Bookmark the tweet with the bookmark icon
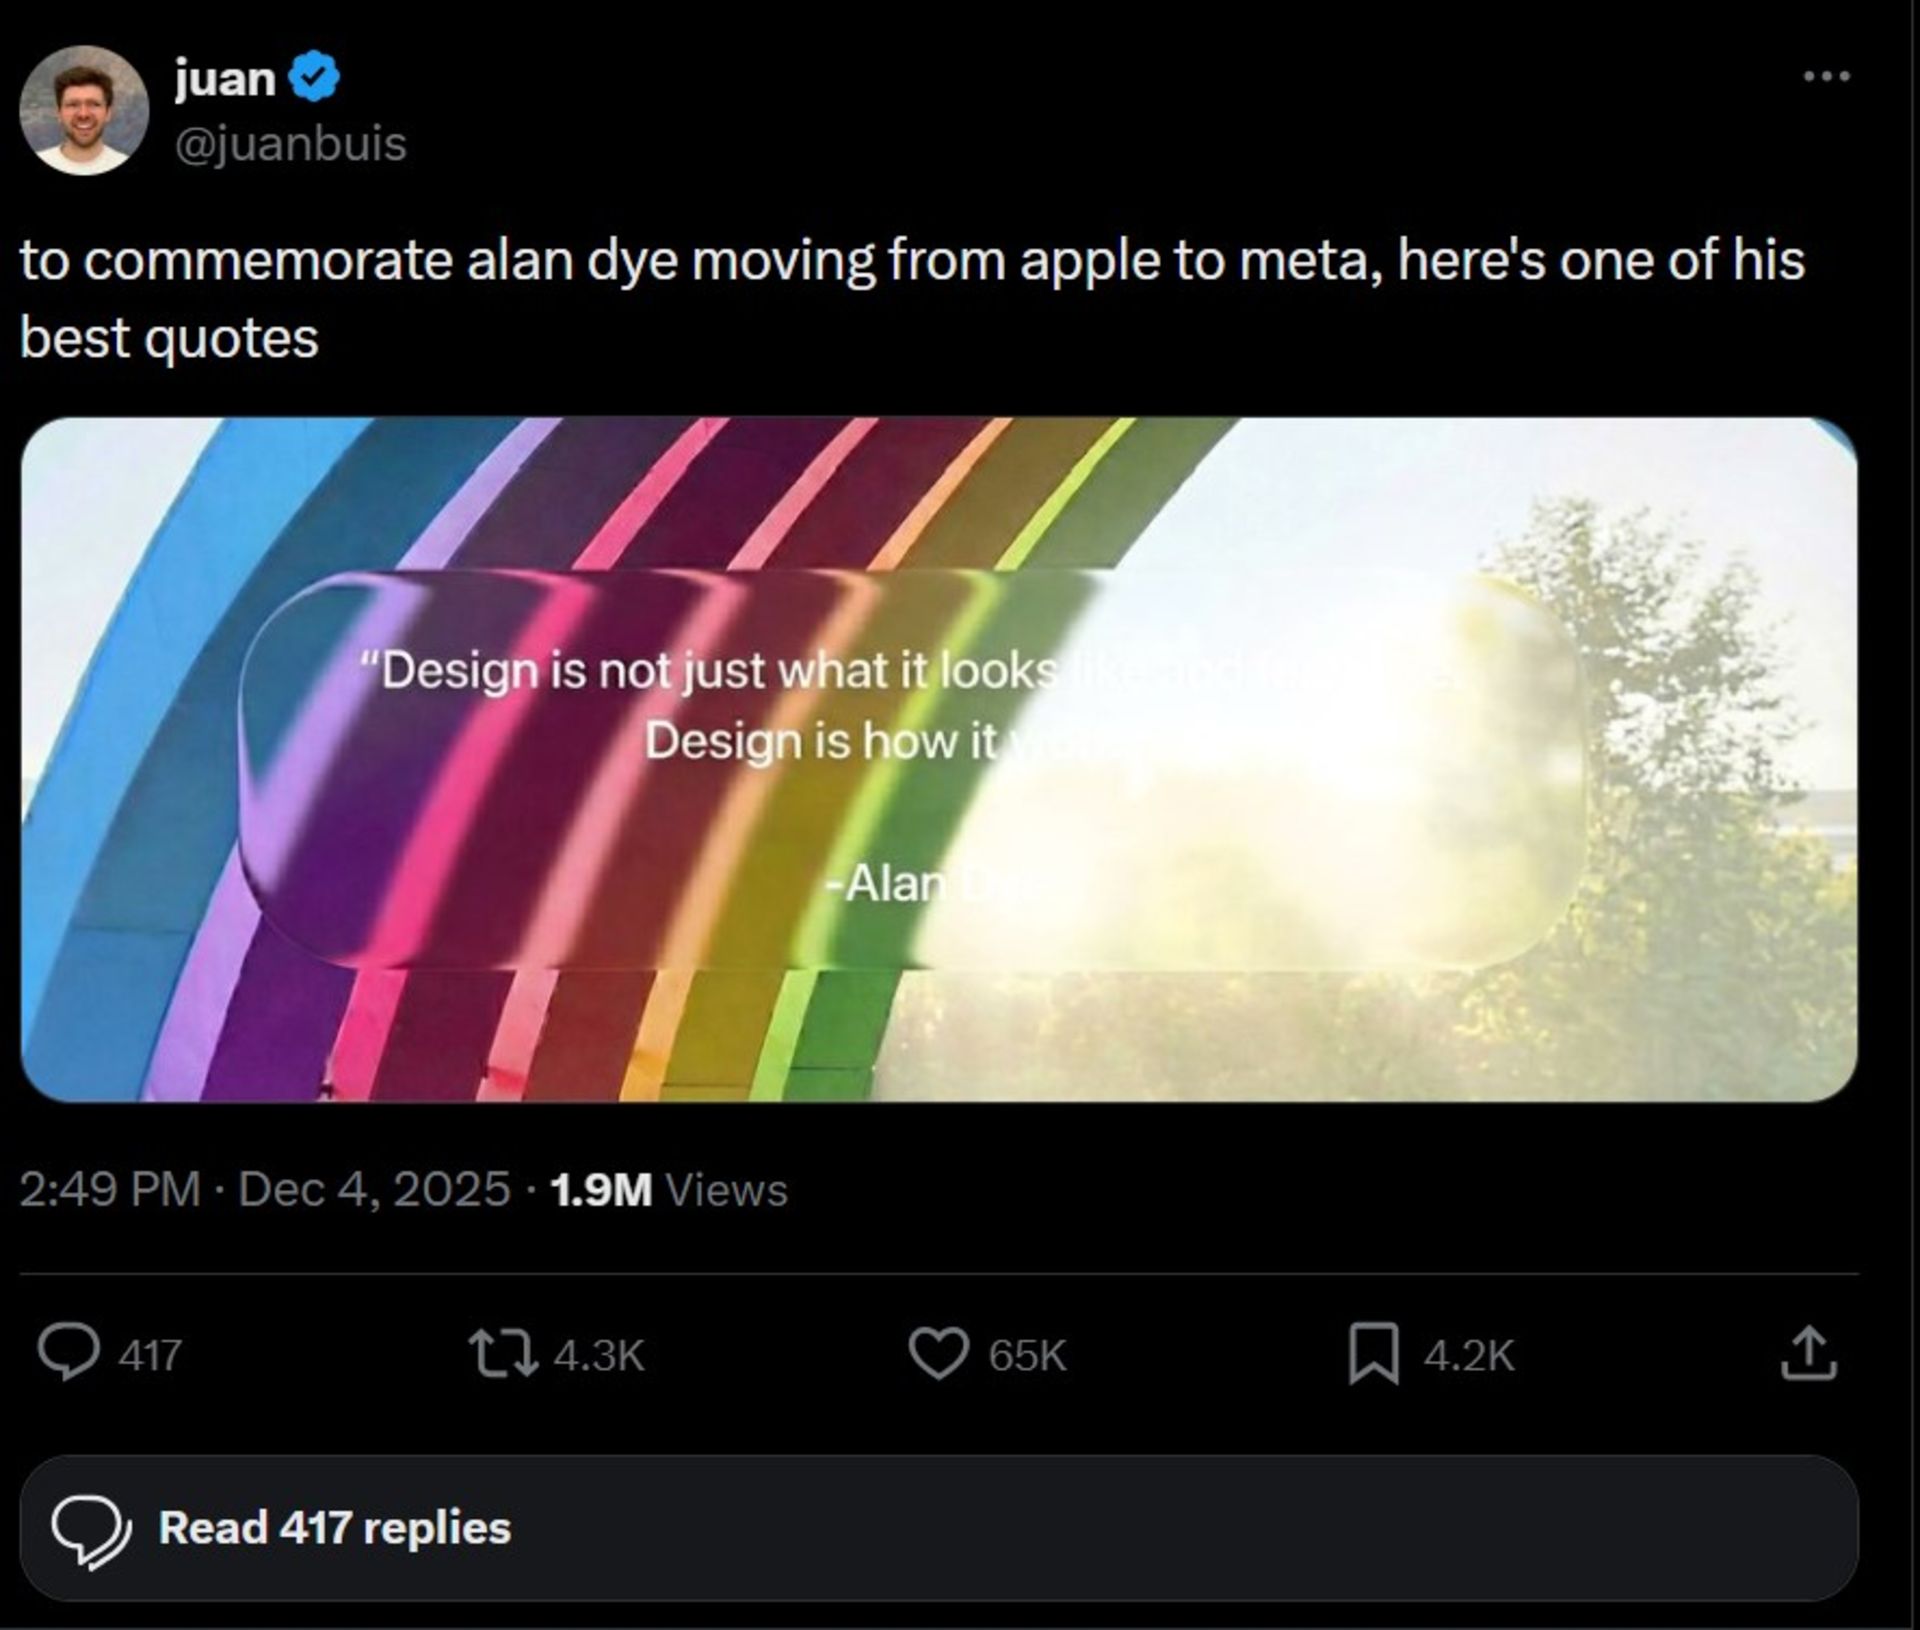This screenshot has width=1920, height=1630. pyautogui.click(x=1373, y=1354)
